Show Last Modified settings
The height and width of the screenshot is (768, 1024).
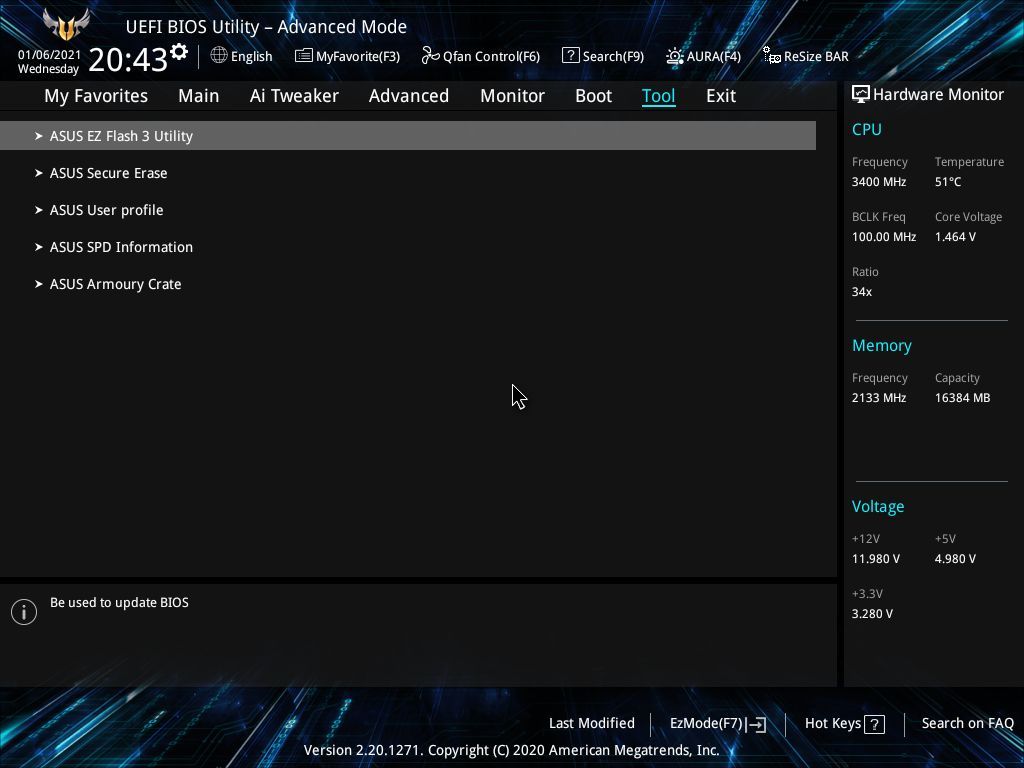pos(592,724)
